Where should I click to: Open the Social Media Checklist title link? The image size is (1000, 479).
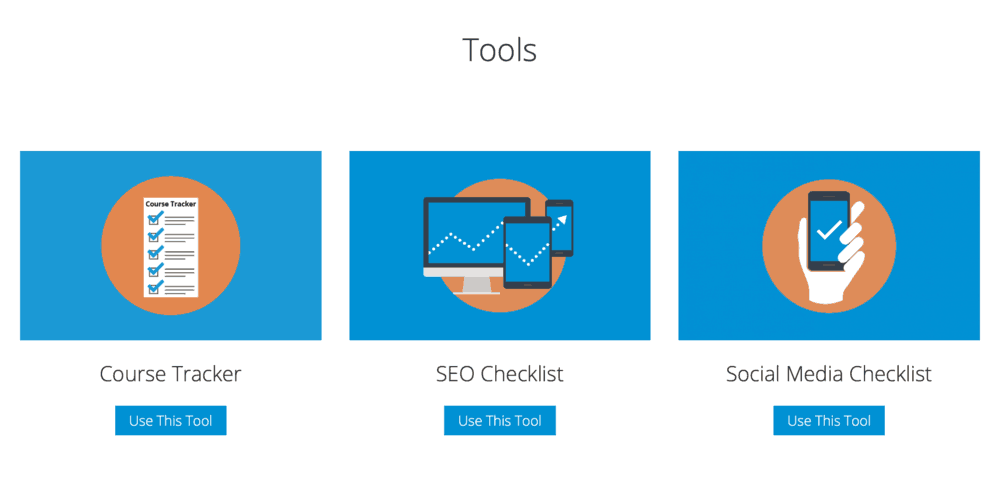coord(828,374)
